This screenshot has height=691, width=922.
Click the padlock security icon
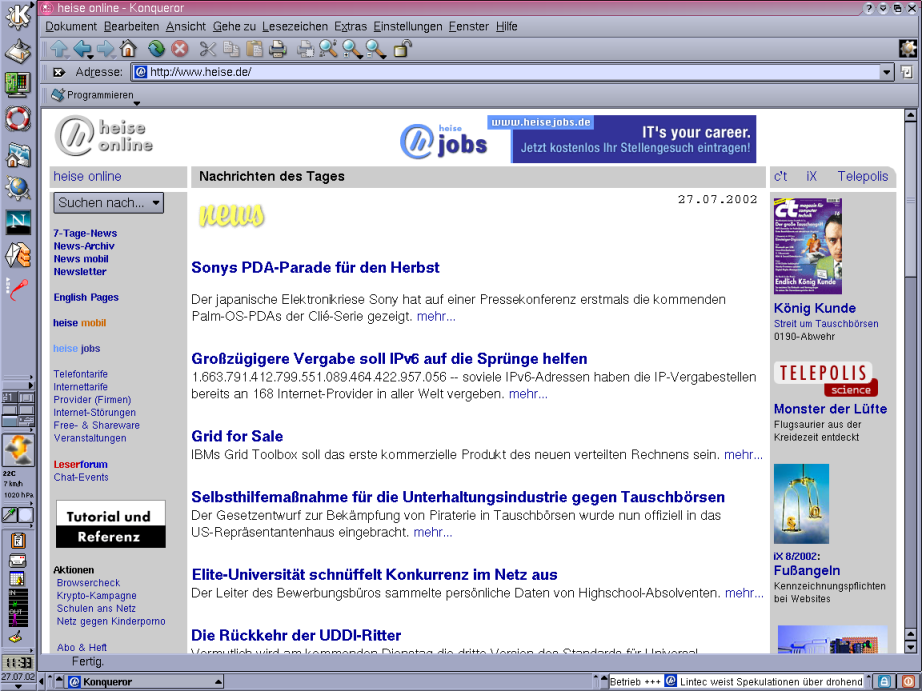click(x=402, y=48)
